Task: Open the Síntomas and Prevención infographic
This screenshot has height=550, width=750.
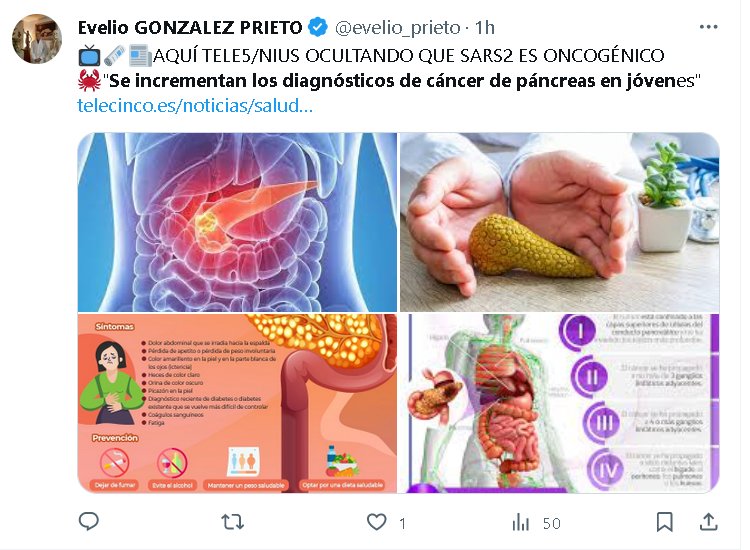Action: 237,403
